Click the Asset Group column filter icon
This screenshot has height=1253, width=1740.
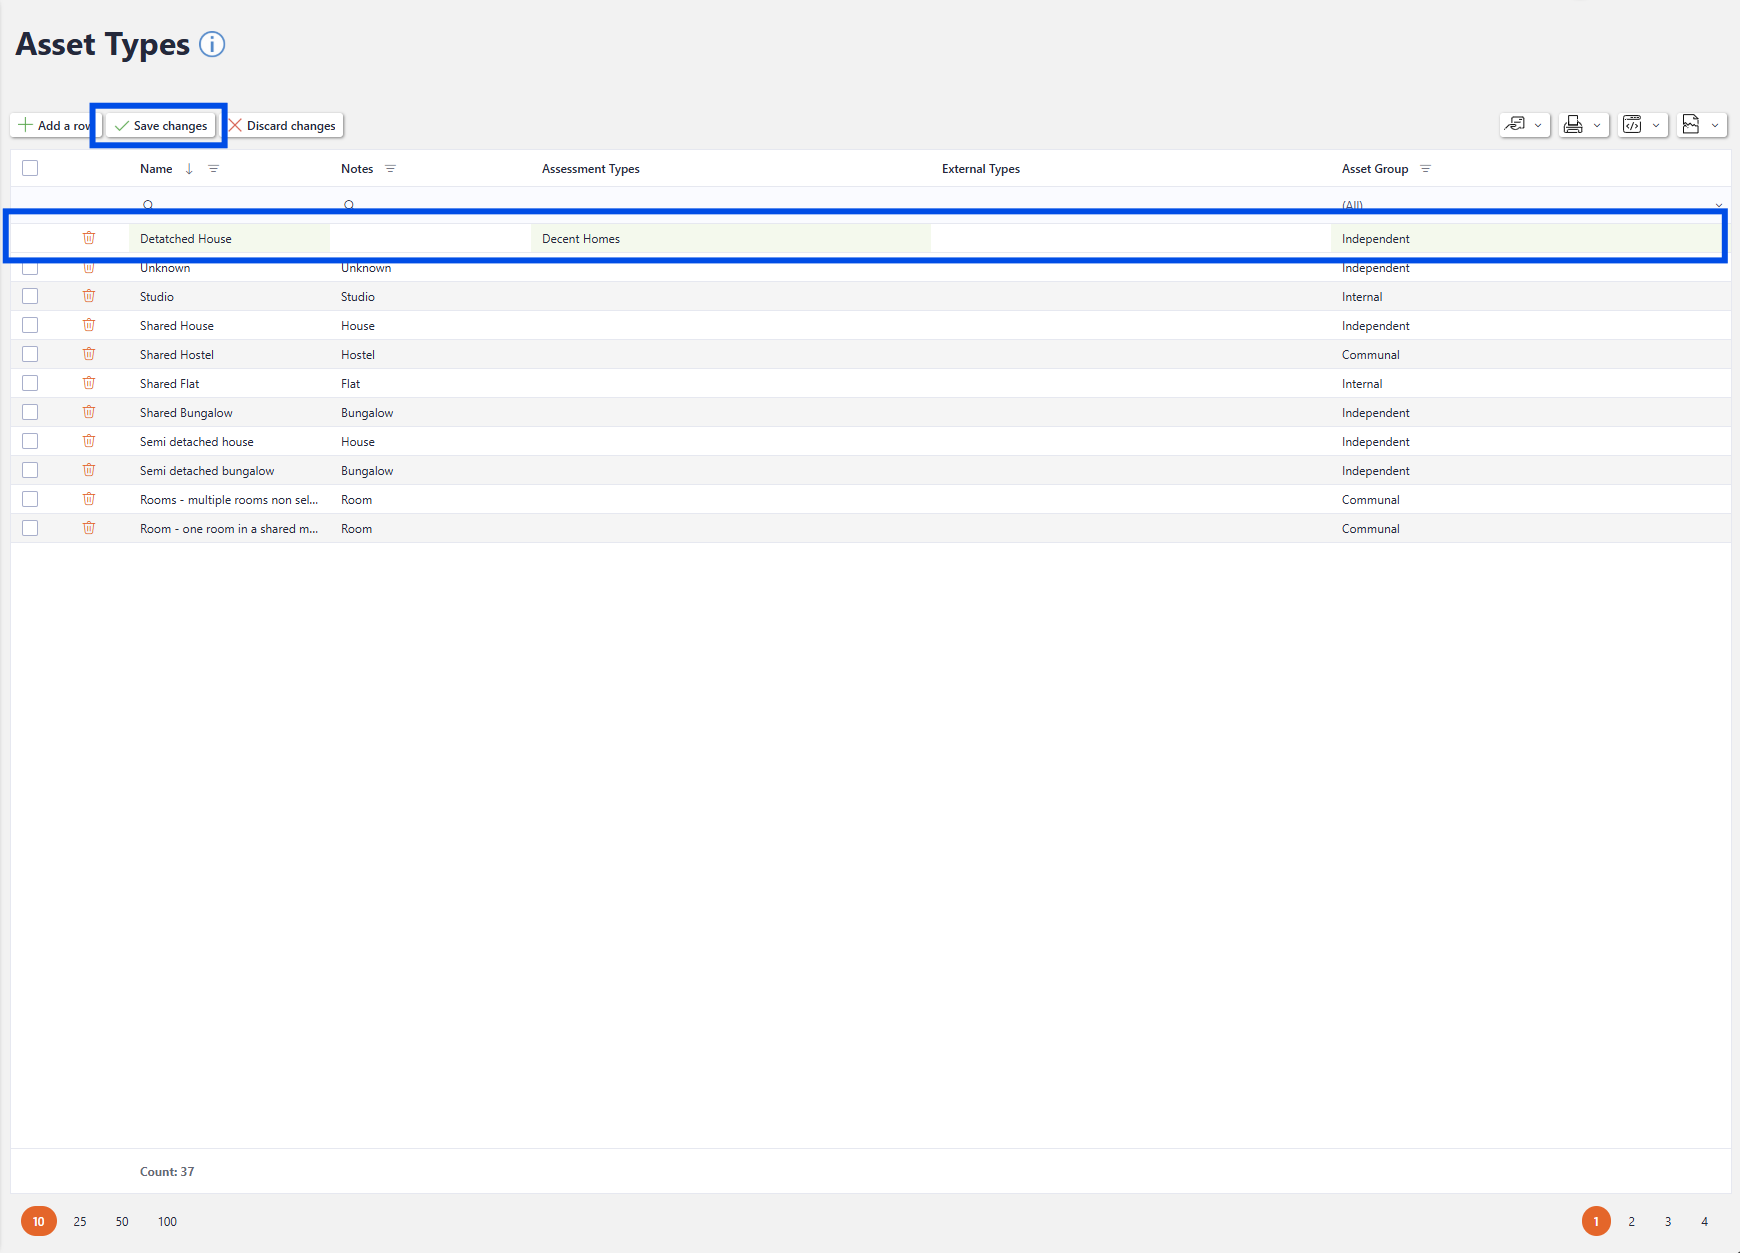pos(1425,169)
